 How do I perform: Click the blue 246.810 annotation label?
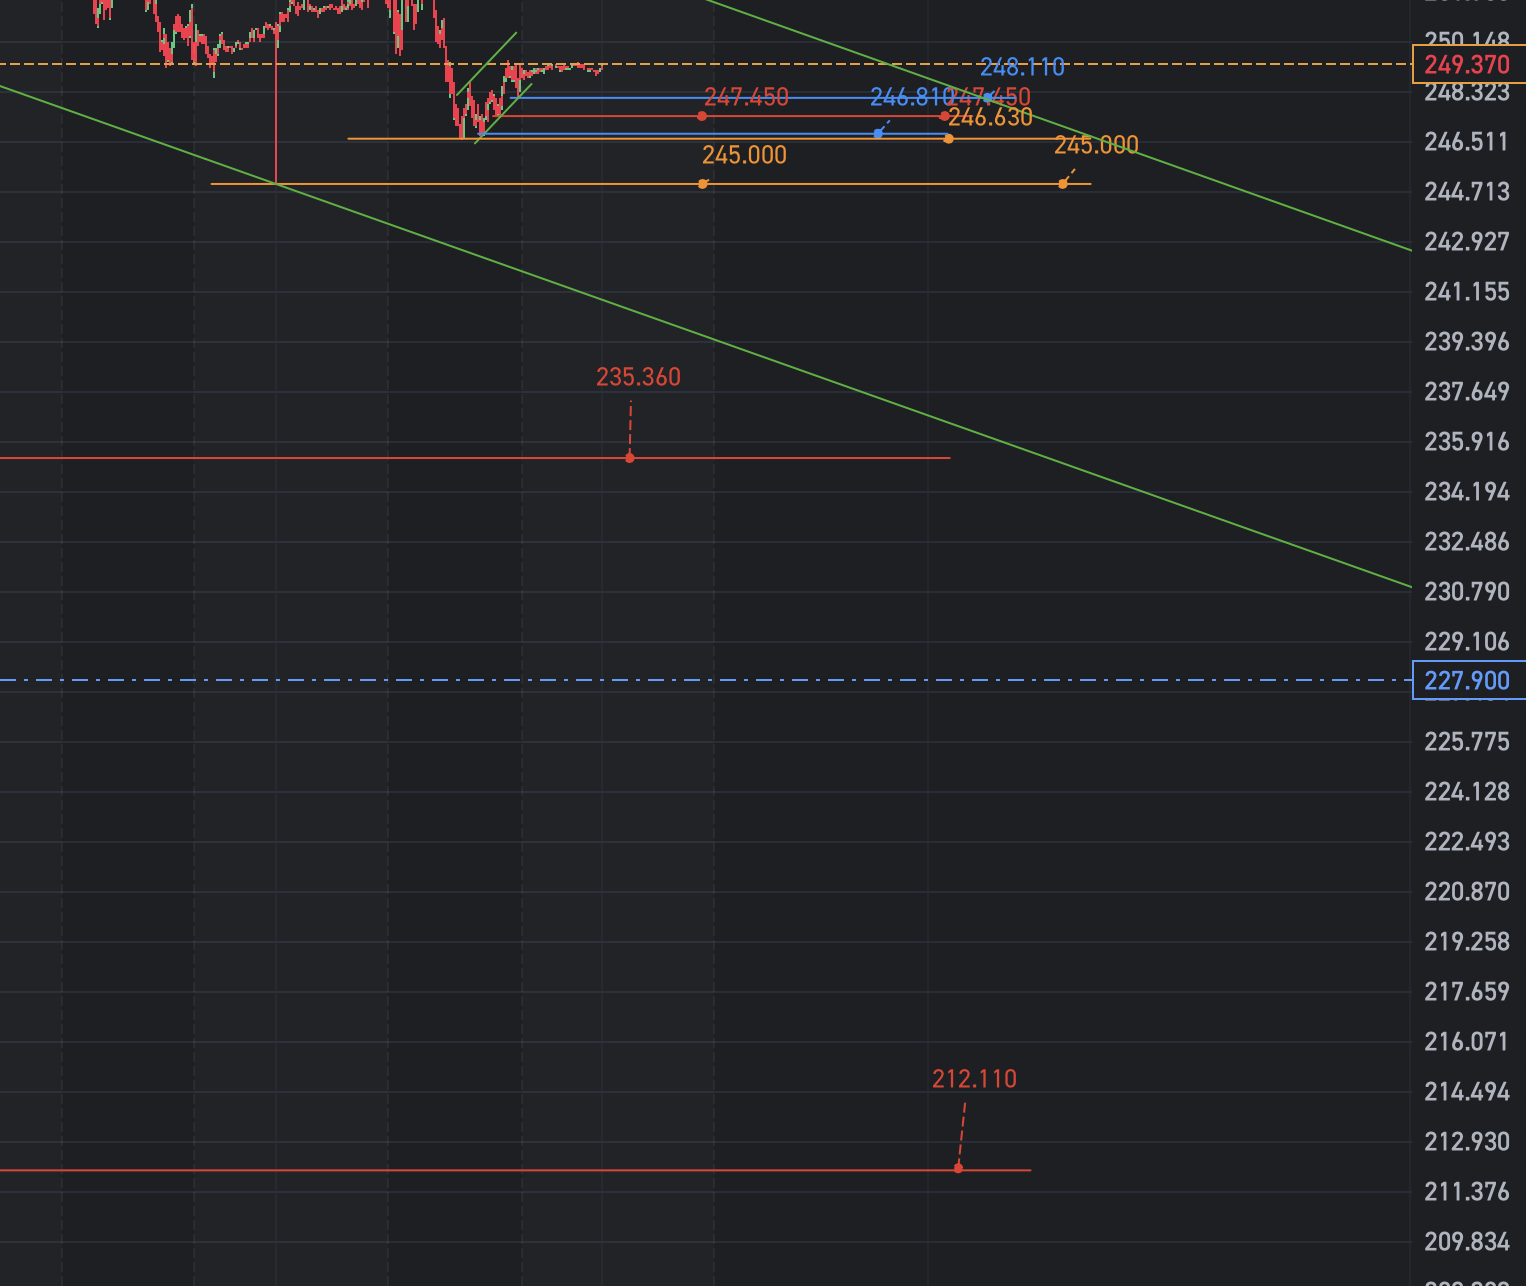(911, 97)
